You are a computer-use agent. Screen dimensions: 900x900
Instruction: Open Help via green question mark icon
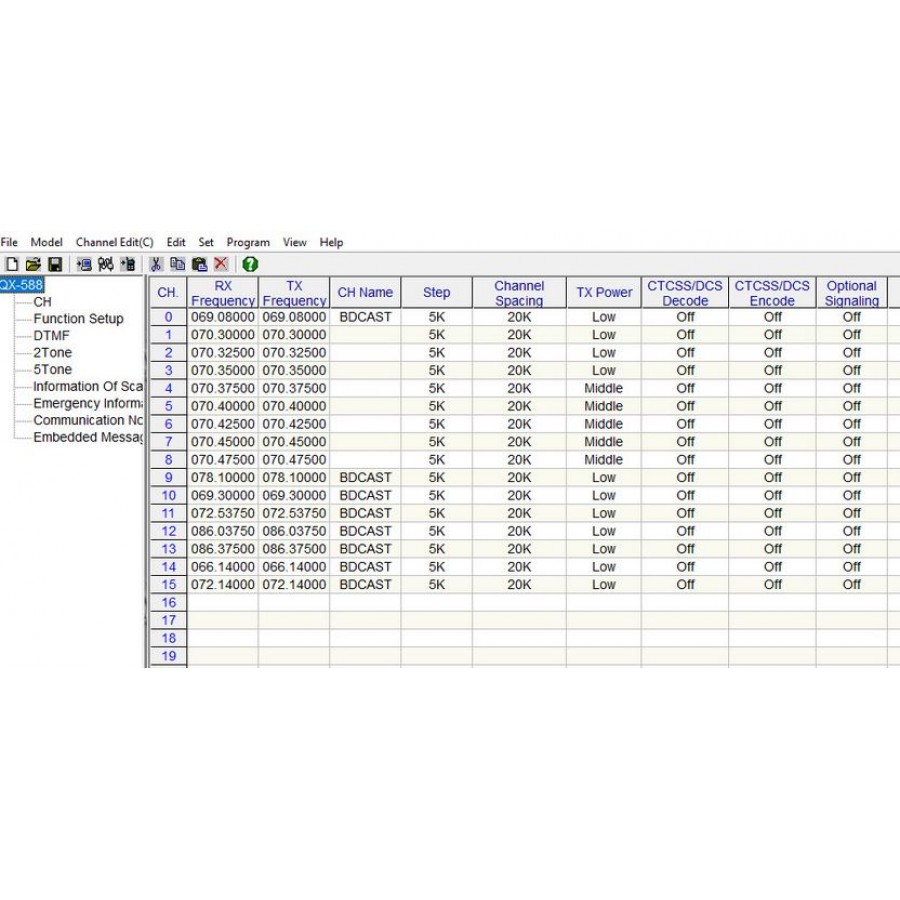(250, 264)
